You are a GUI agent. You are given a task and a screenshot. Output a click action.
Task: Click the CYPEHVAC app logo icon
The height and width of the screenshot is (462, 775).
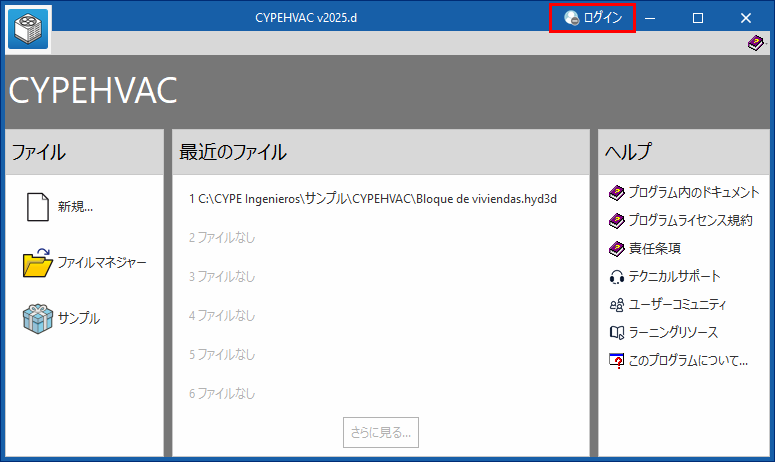28,28
